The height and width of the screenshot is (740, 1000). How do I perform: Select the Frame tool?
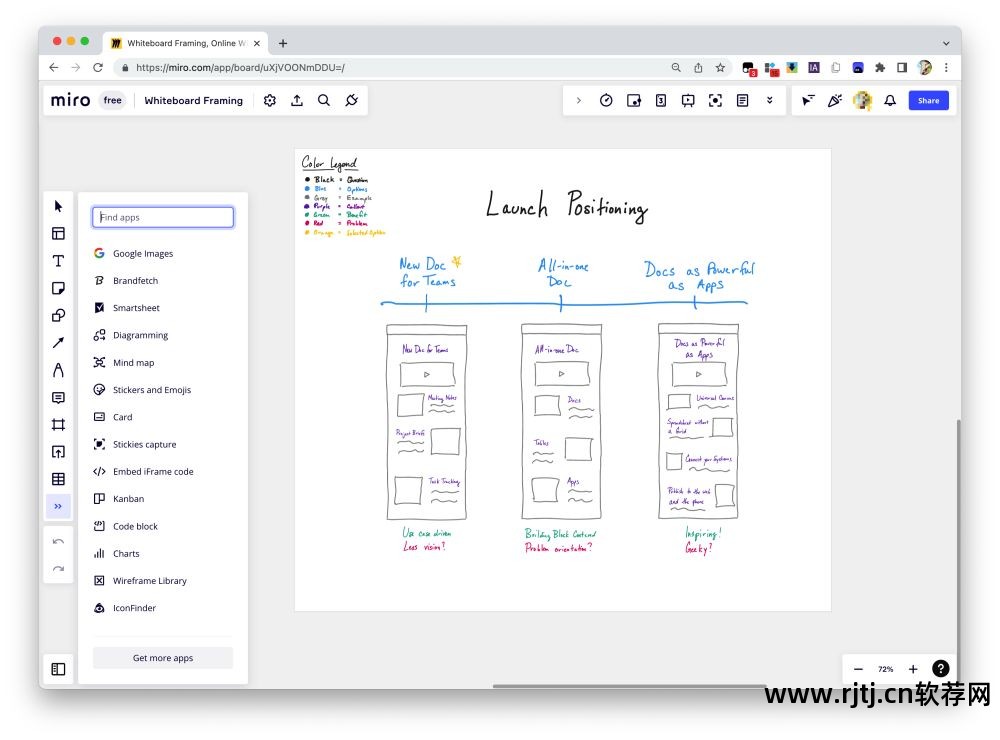pos(58,425)
